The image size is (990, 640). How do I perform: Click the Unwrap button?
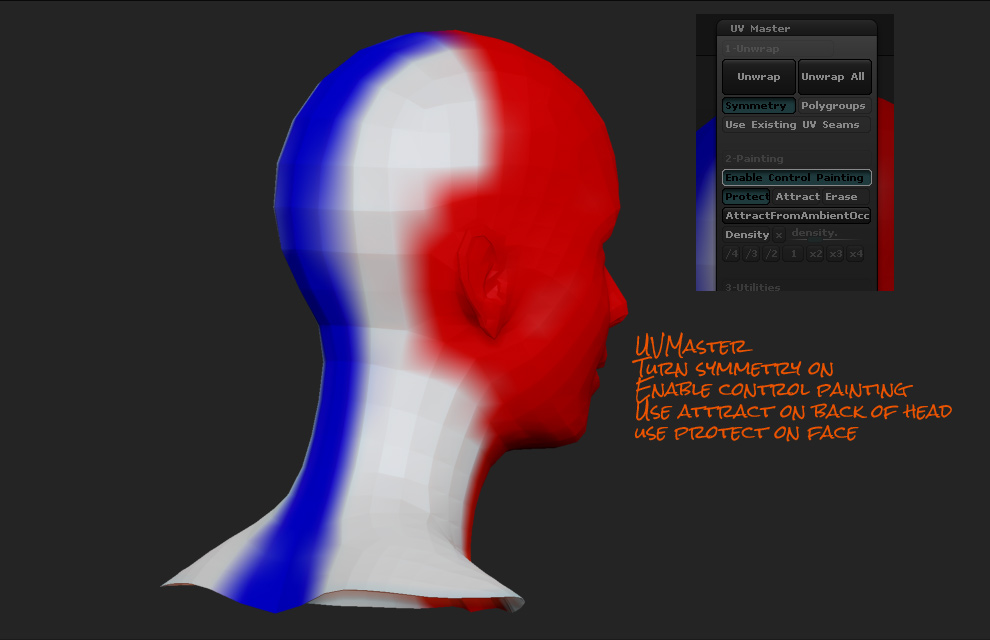click(758, 77)
